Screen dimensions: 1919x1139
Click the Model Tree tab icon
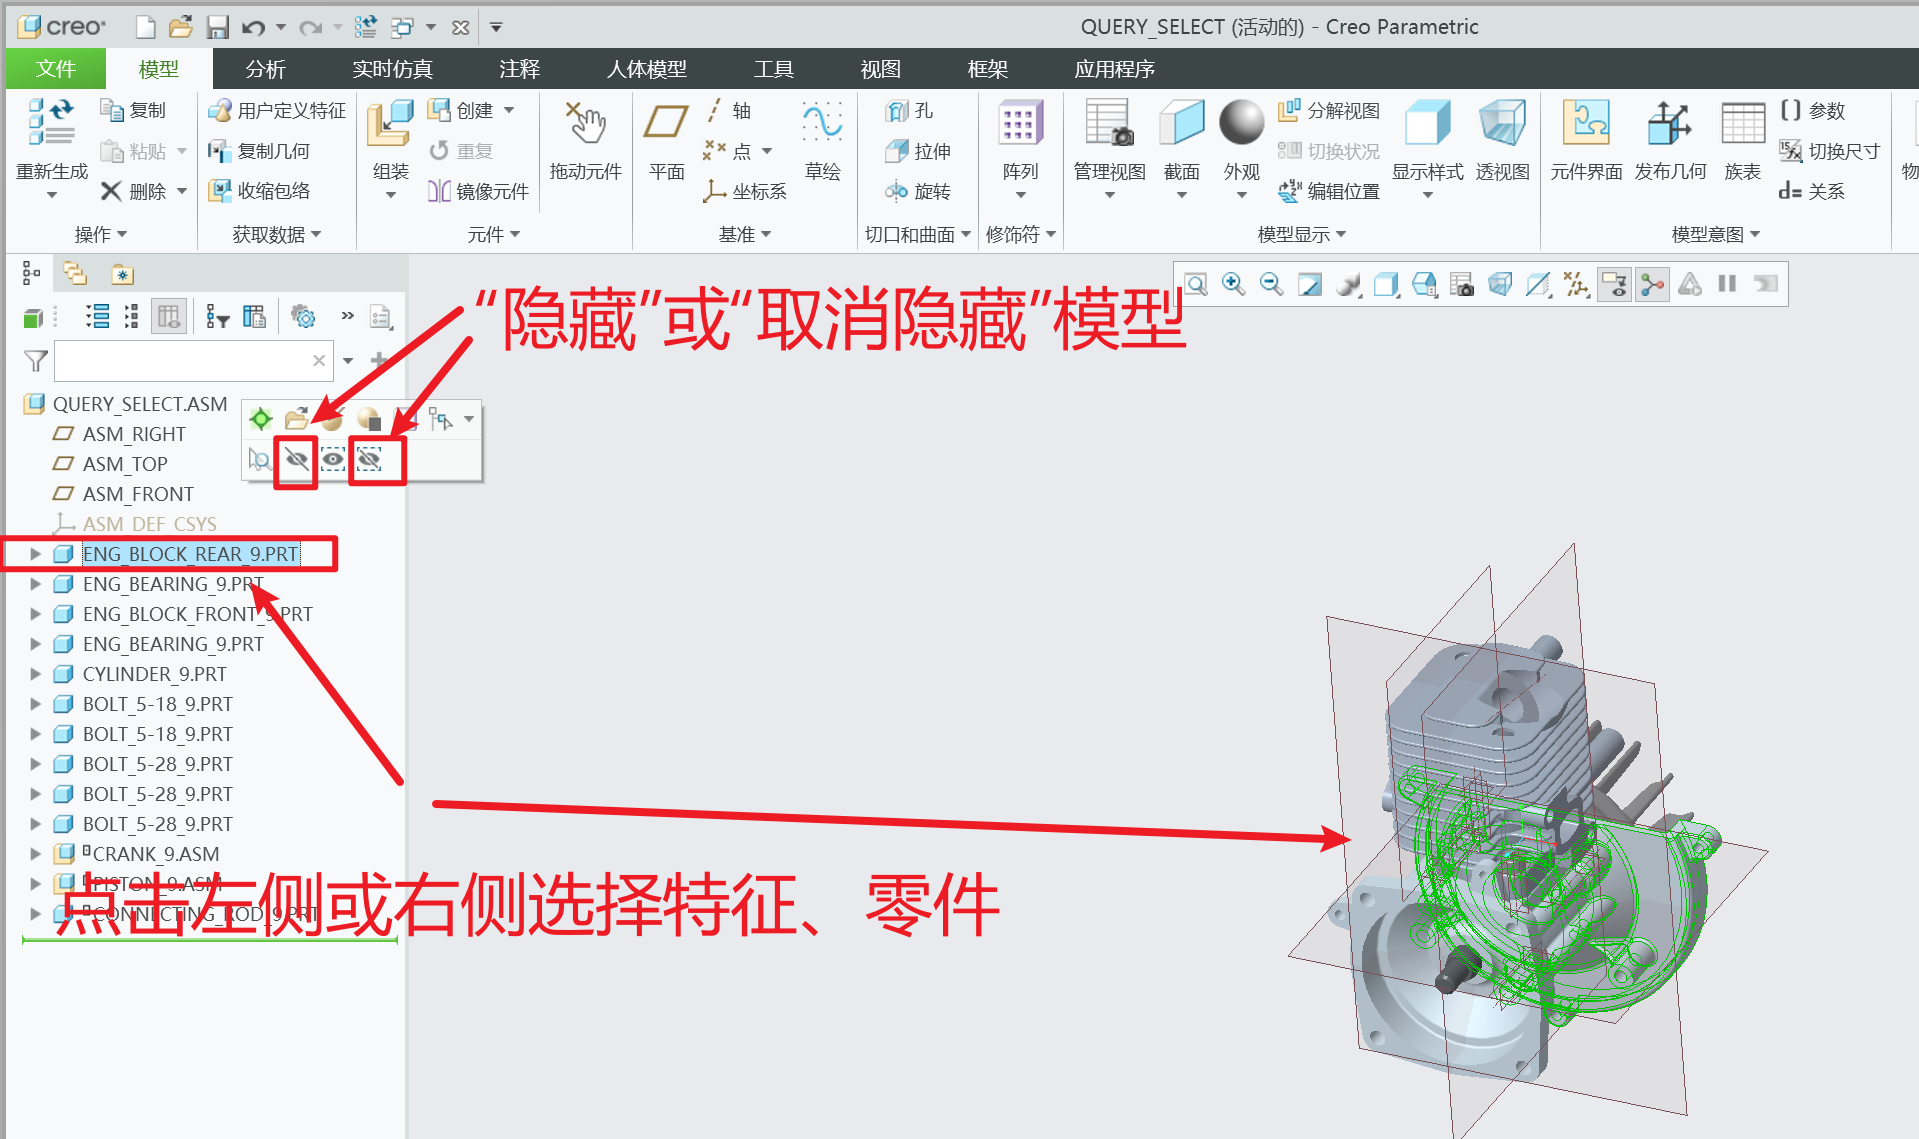pos(31,274)
